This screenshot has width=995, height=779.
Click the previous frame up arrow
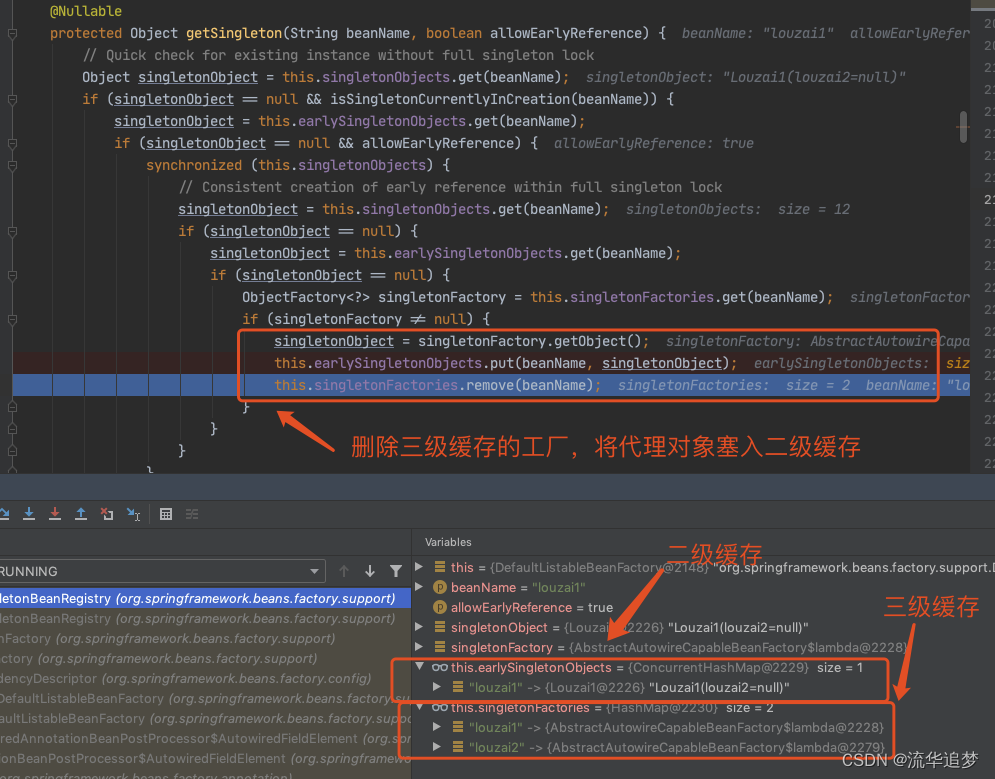pos(344,571)
